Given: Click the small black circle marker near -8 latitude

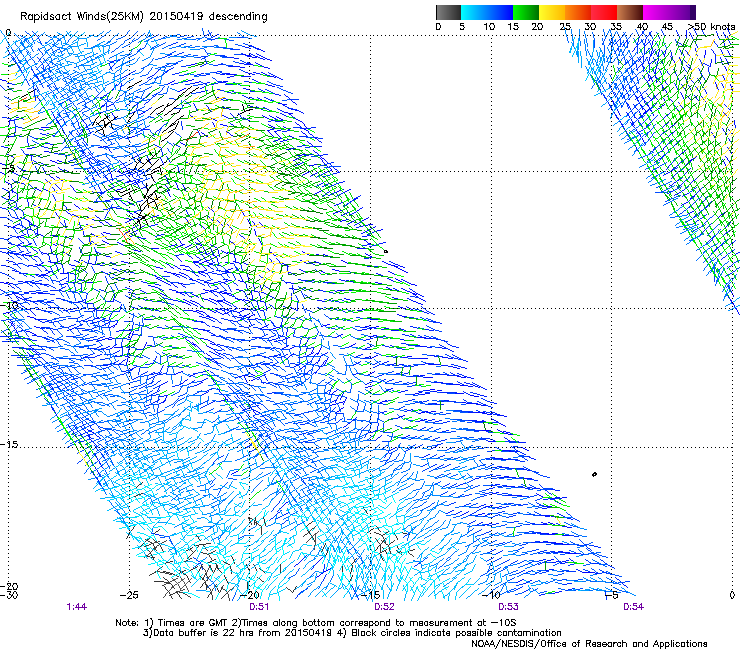Looking at the screenshot, I should pos(386,252).
